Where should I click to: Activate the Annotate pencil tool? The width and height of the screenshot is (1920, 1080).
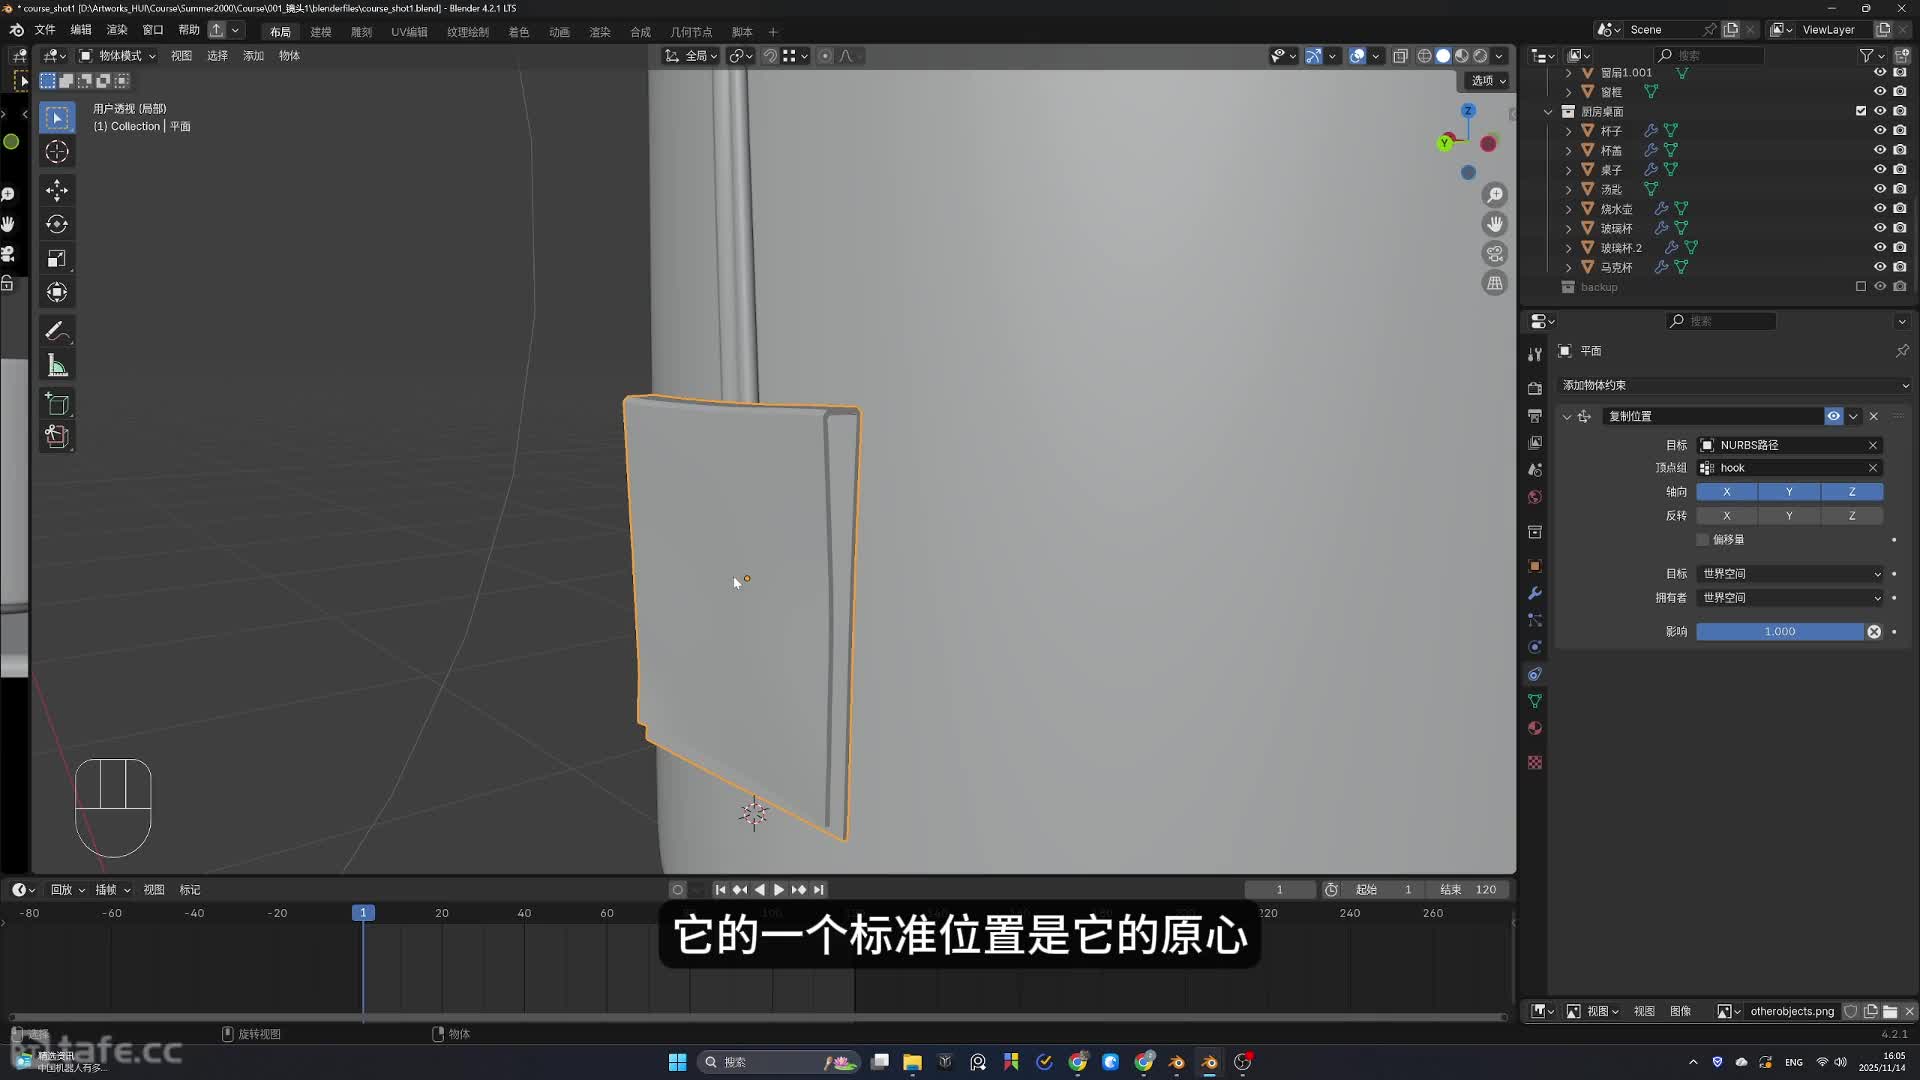57,331
